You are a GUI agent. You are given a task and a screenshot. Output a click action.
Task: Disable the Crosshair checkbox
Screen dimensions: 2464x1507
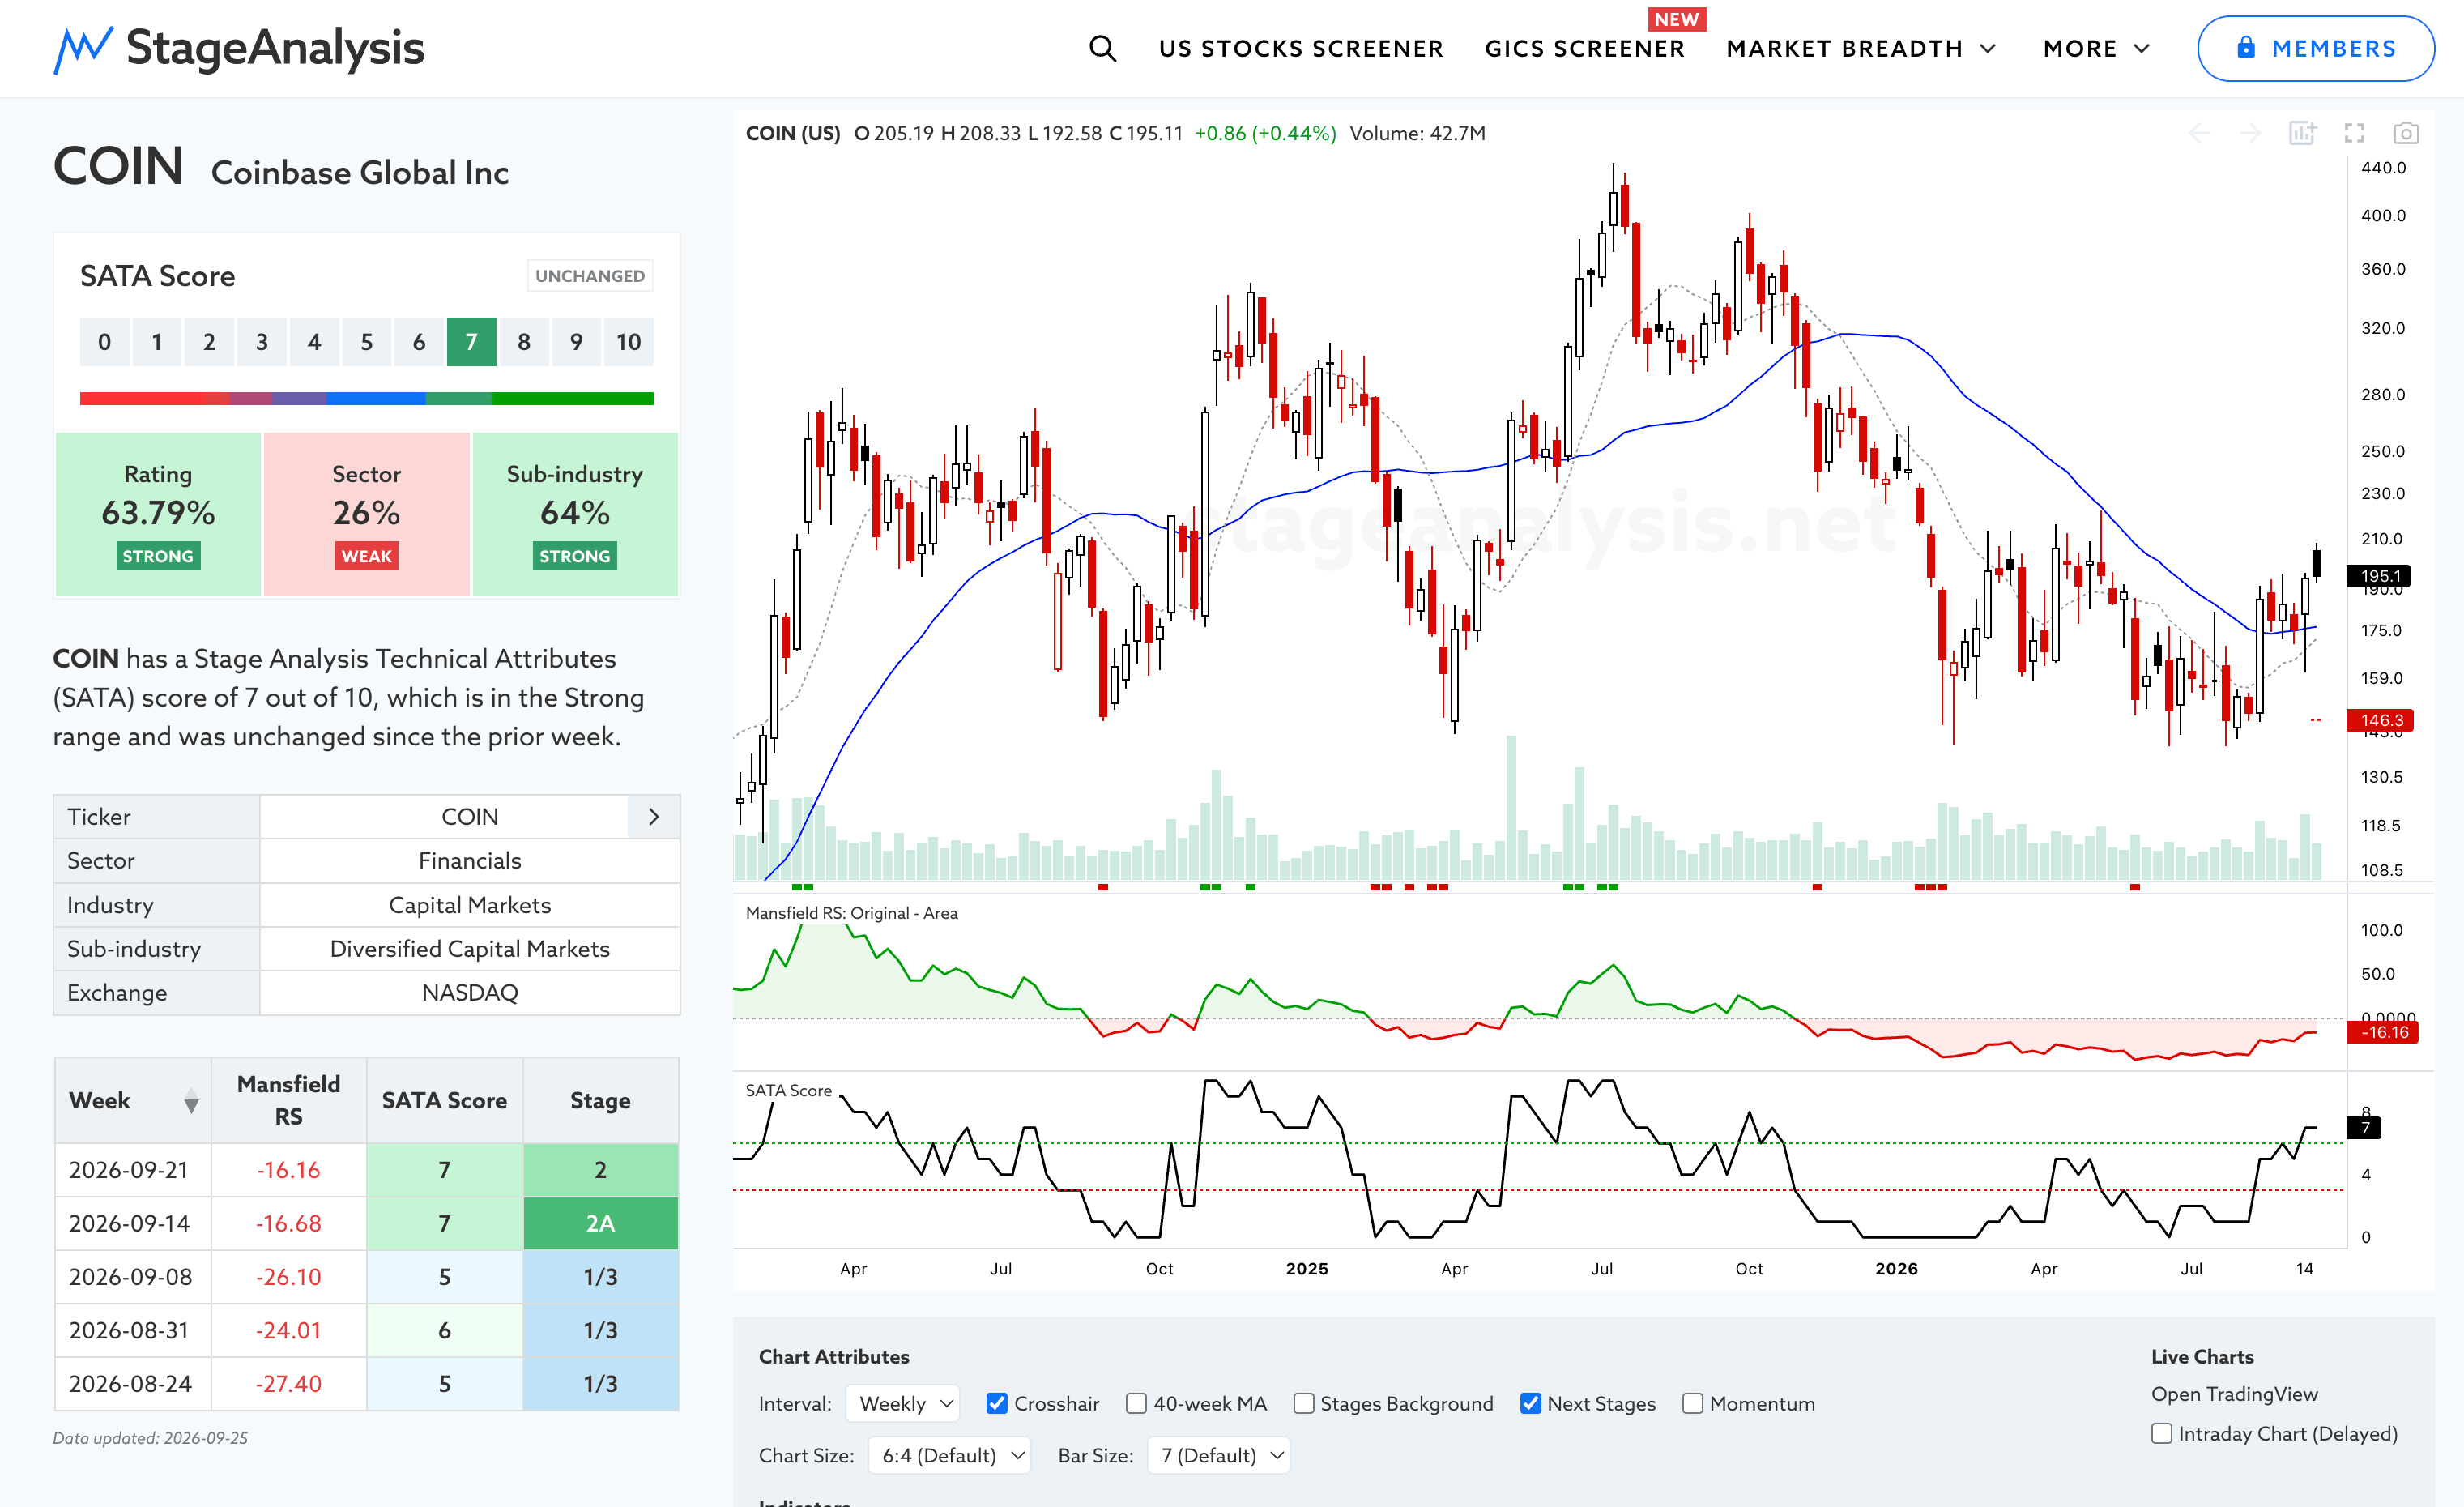click(997, 1403)
